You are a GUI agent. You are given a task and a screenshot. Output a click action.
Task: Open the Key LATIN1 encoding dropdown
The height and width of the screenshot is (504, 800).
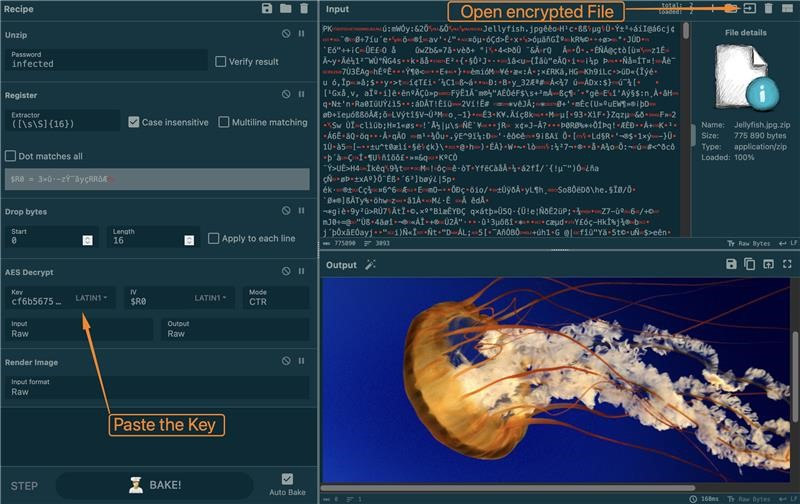pos(95,298)
